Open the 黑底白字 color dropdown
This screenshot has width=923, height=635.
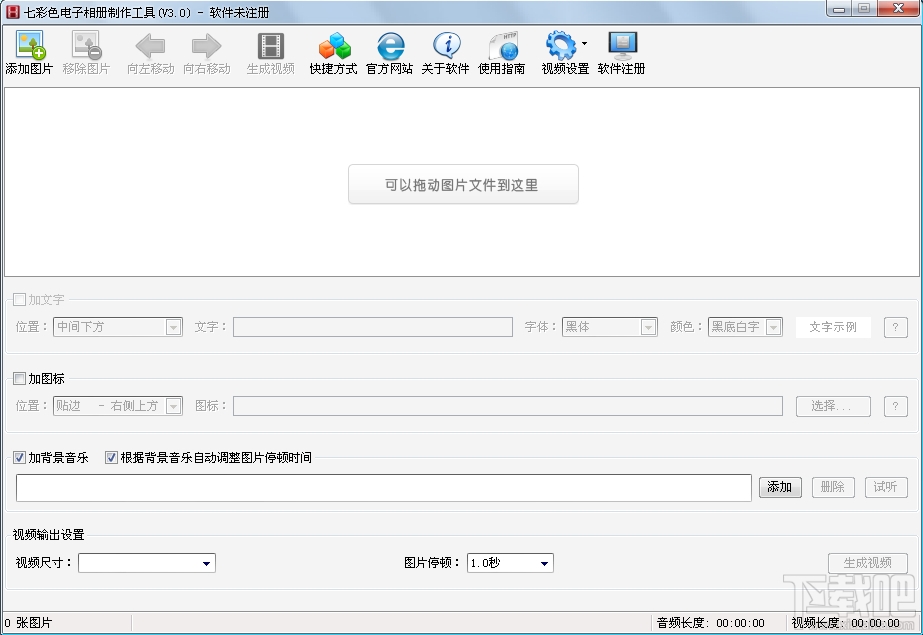[745, 327]
